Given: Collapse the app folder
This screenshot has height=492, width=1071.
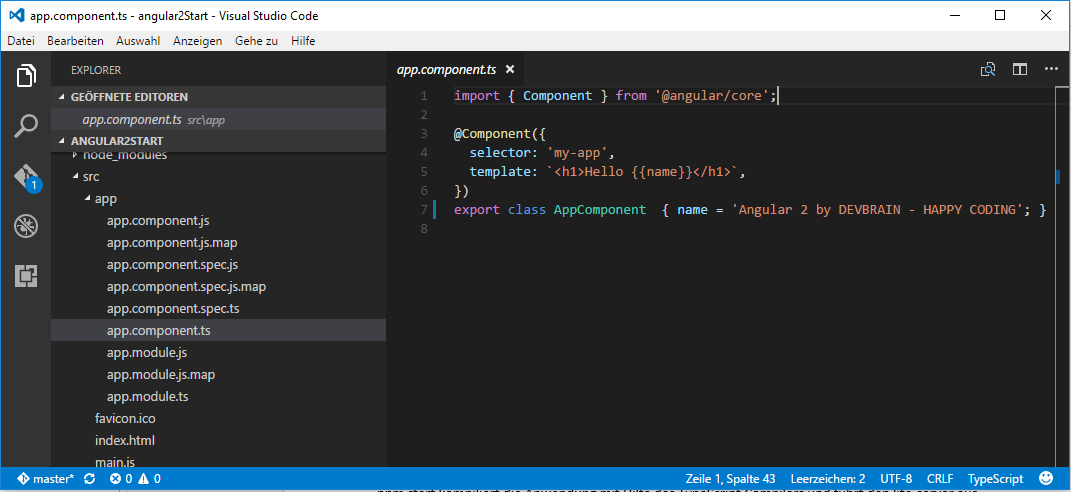Looking at the screenshot, I should pos(87,199).
